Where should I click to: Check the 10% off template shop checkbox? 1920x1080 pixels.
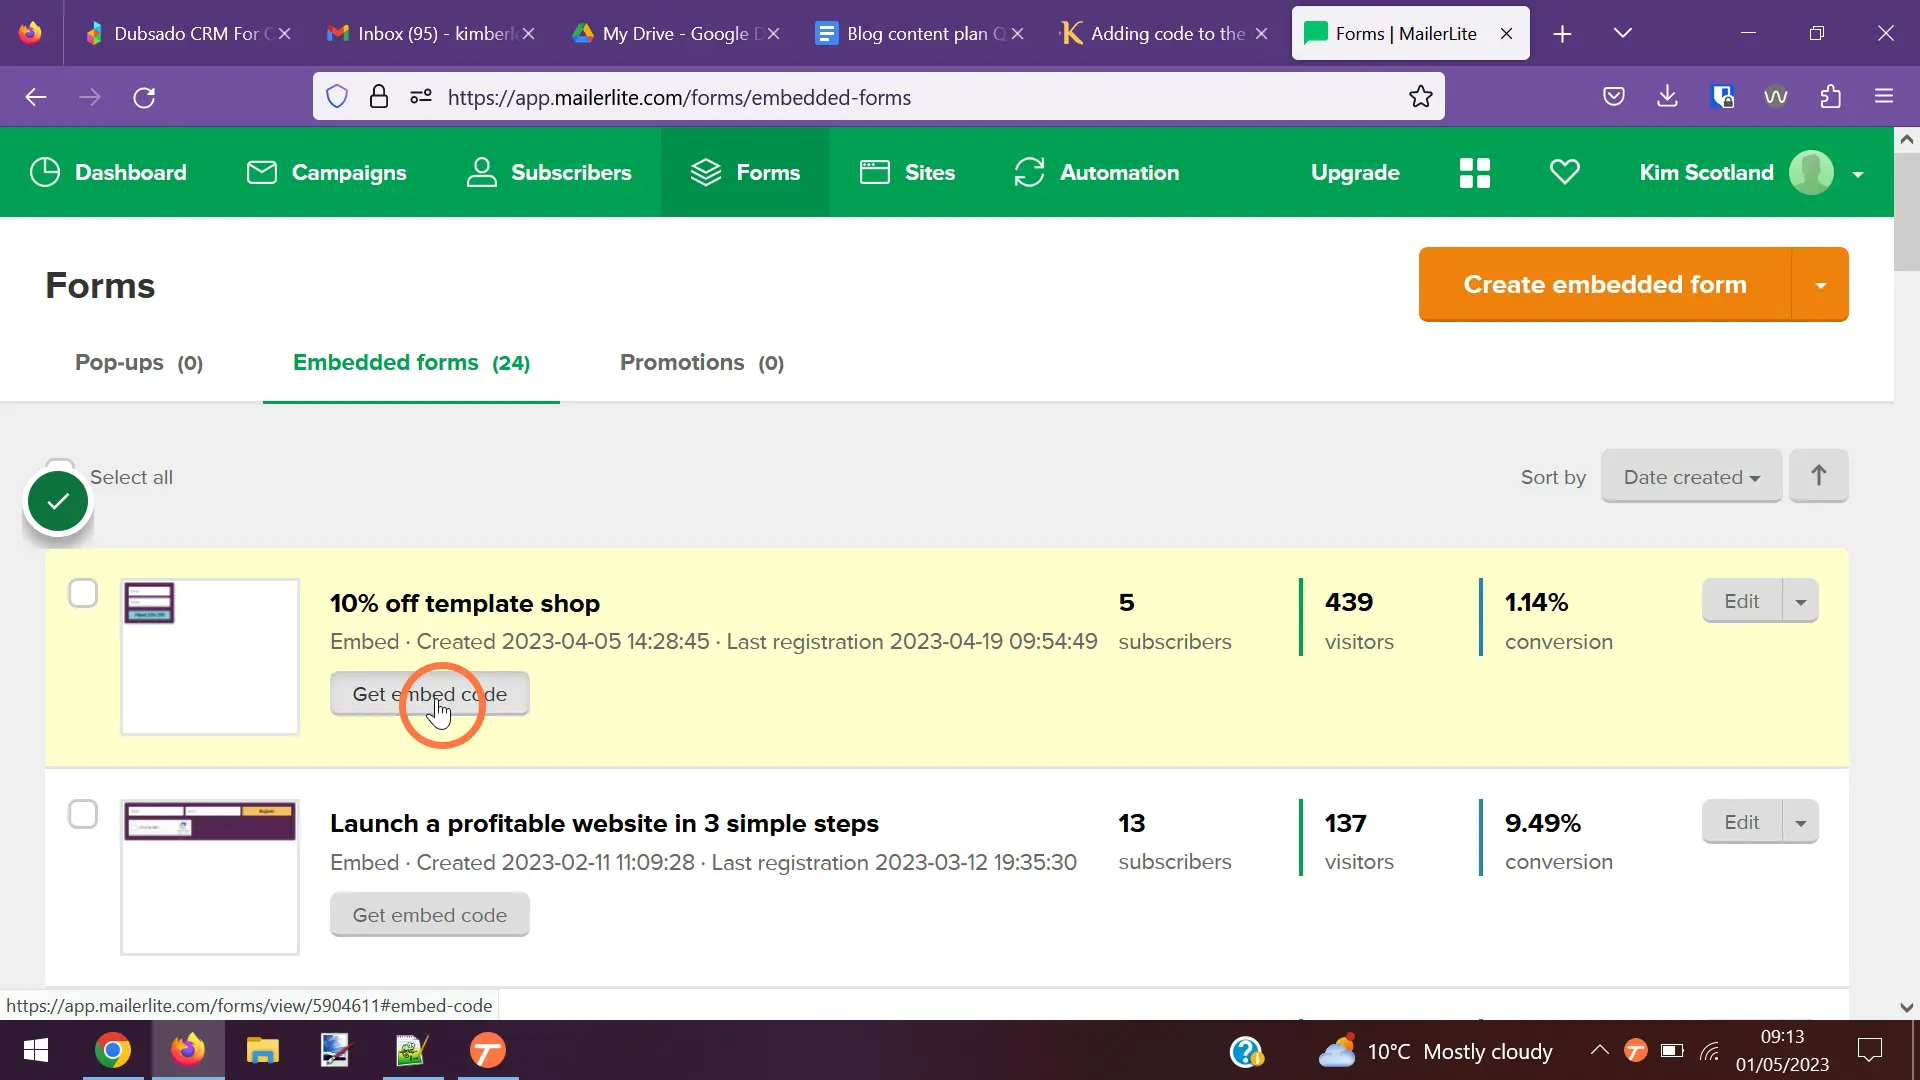[83, 594]
